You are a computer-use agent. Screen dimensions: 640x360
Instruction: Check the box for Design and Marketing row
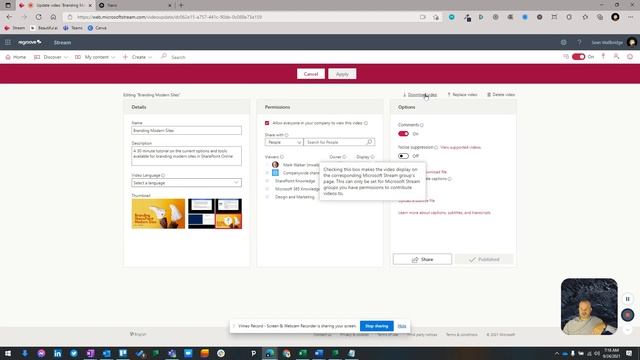[x=267, y=197]
